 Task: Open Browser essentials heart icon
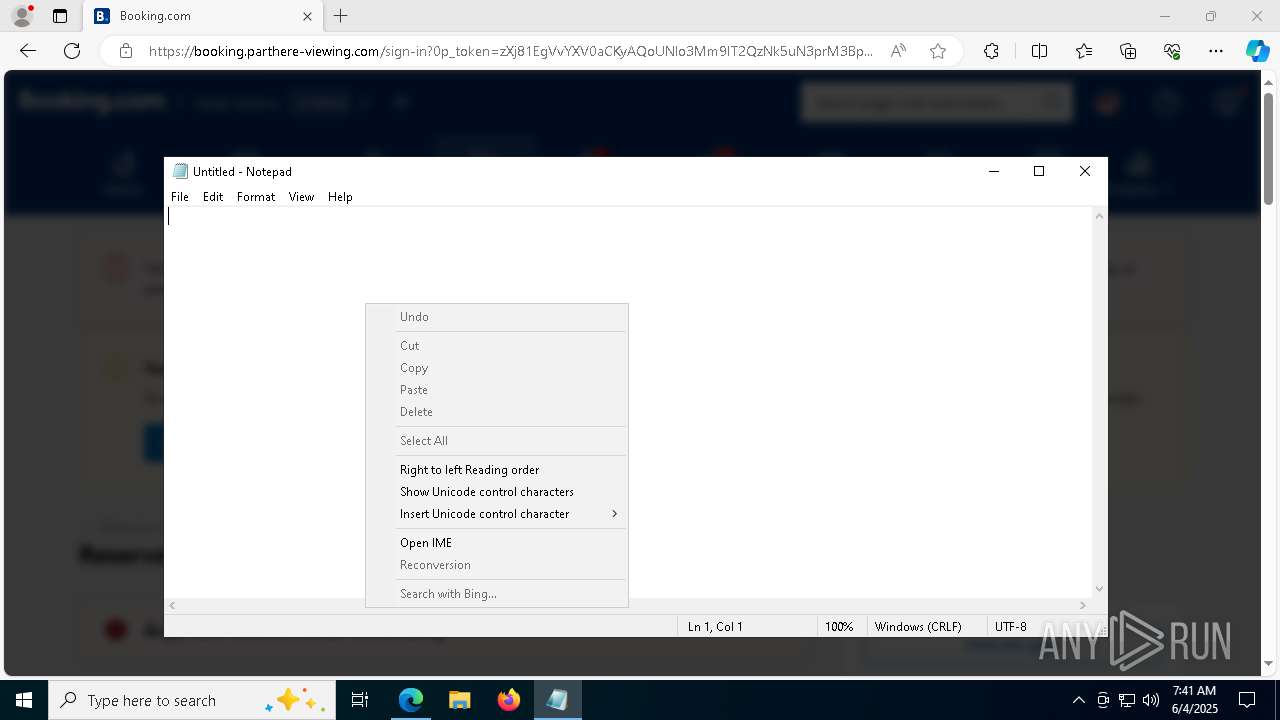pos(1172,51)
